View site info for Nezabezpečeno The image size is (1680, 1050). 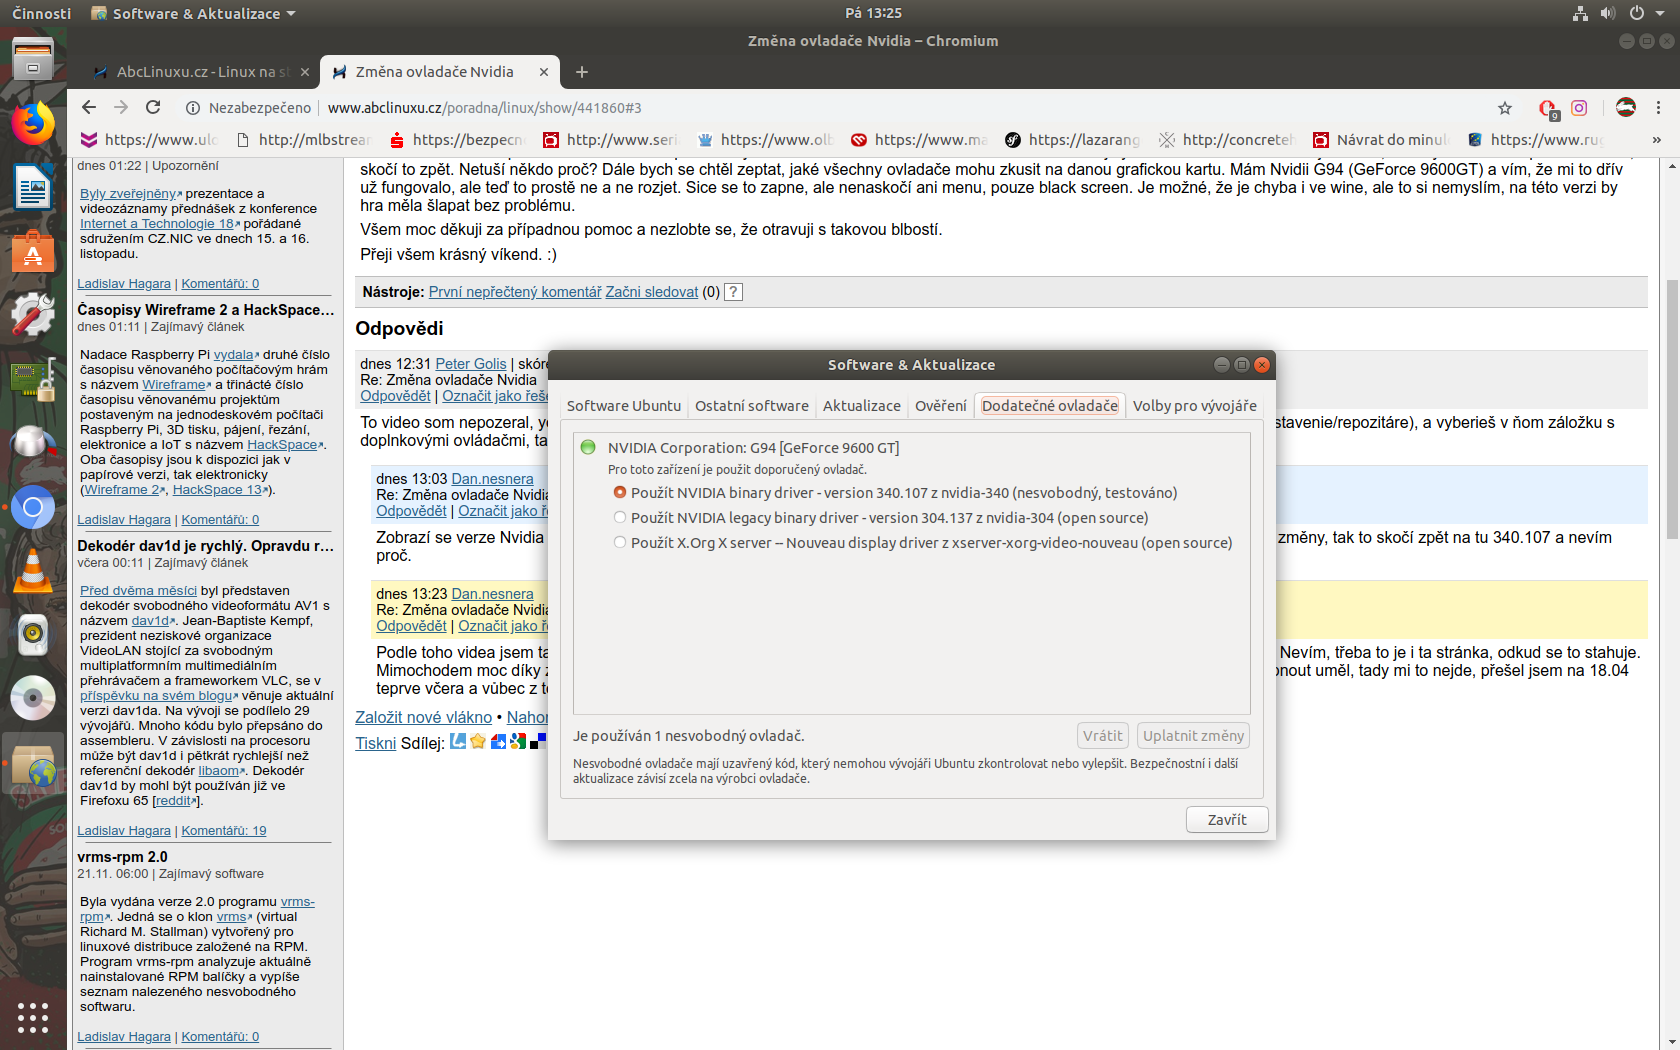(x=248, y=107)
